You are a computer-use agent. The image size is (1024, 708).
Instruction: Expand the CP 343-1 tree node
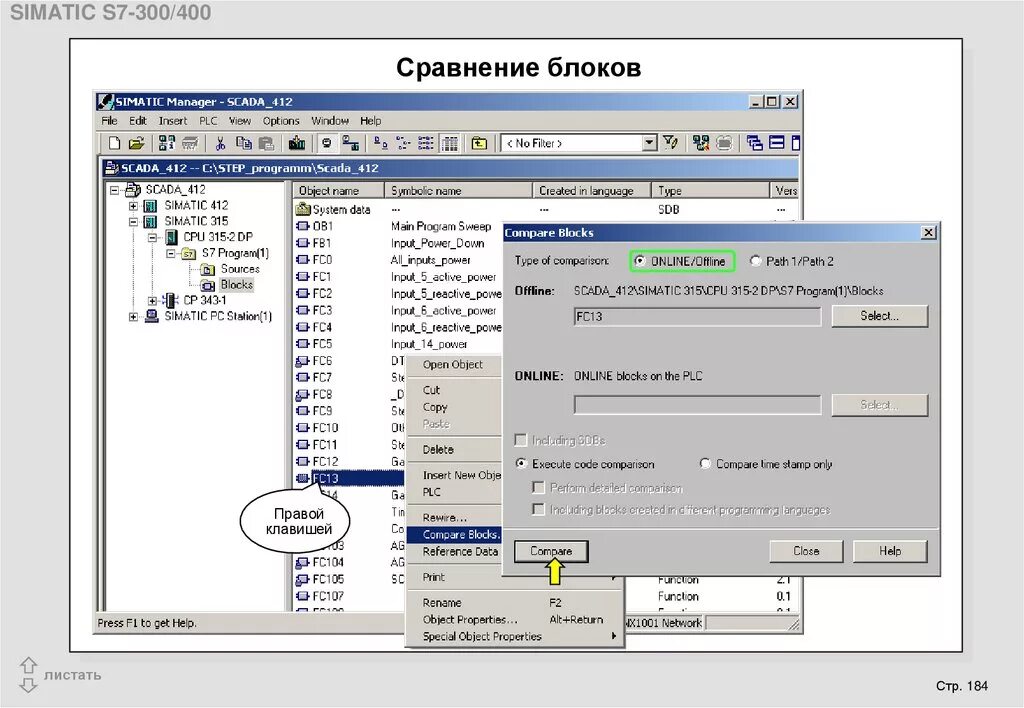152,301
